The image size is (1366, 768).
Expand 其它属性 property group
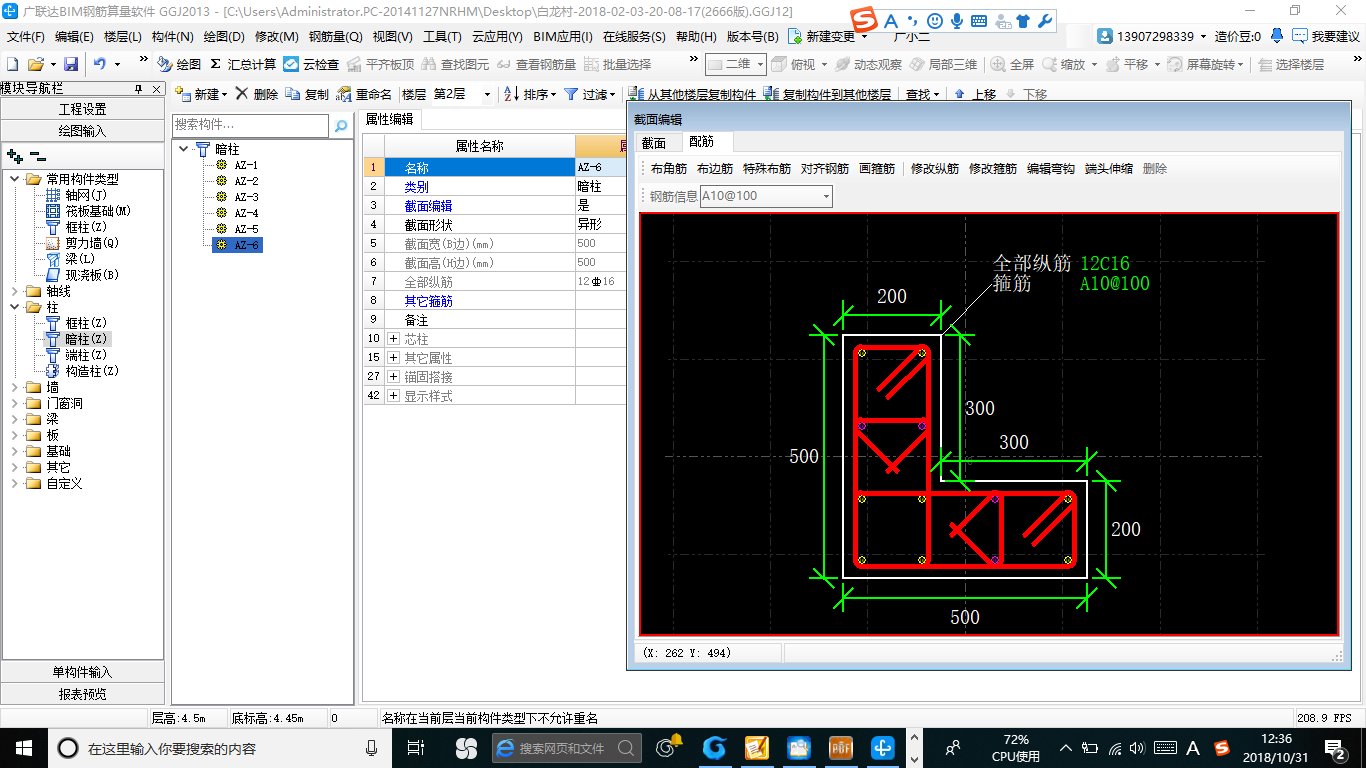coord(393,358)
